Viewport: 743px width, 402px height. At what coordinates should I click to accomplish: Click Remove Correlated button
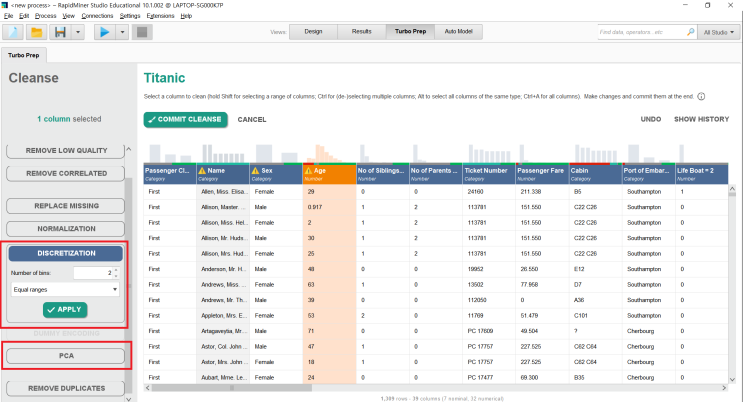(x=65, y=174)
